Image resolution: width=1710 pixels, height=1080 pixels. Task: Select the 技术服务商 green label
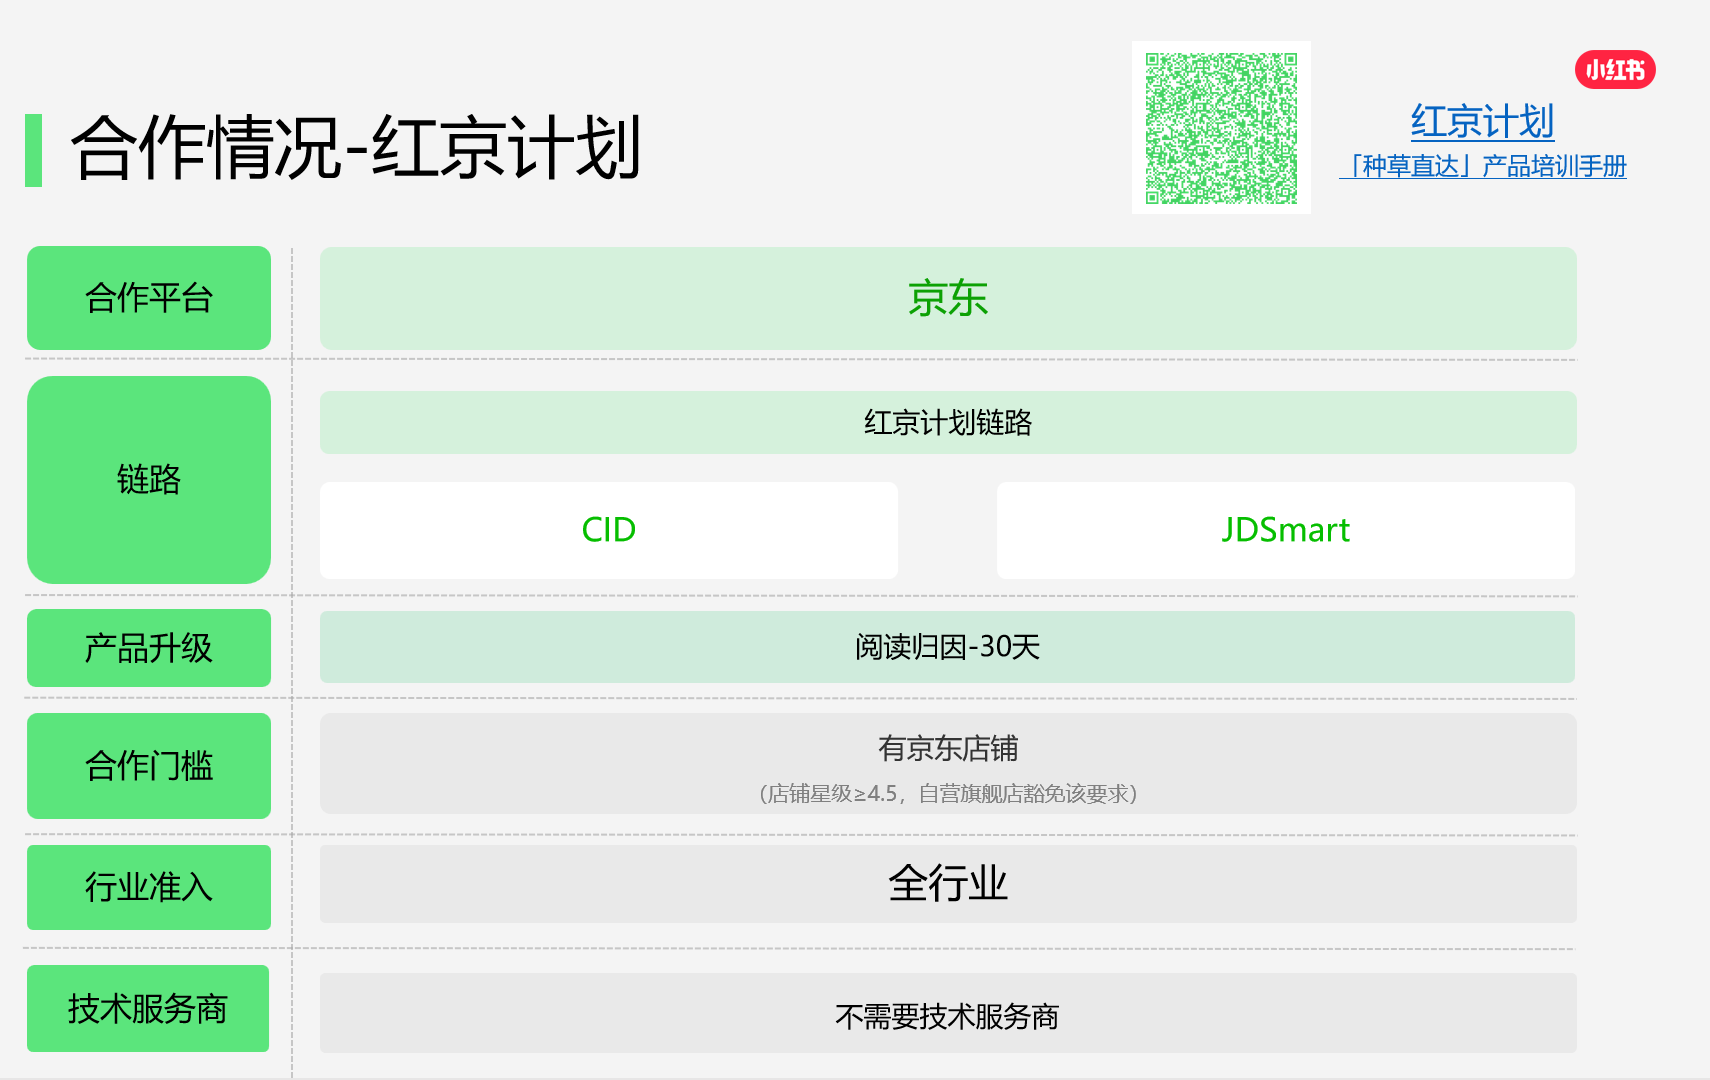coord(148,1008)
